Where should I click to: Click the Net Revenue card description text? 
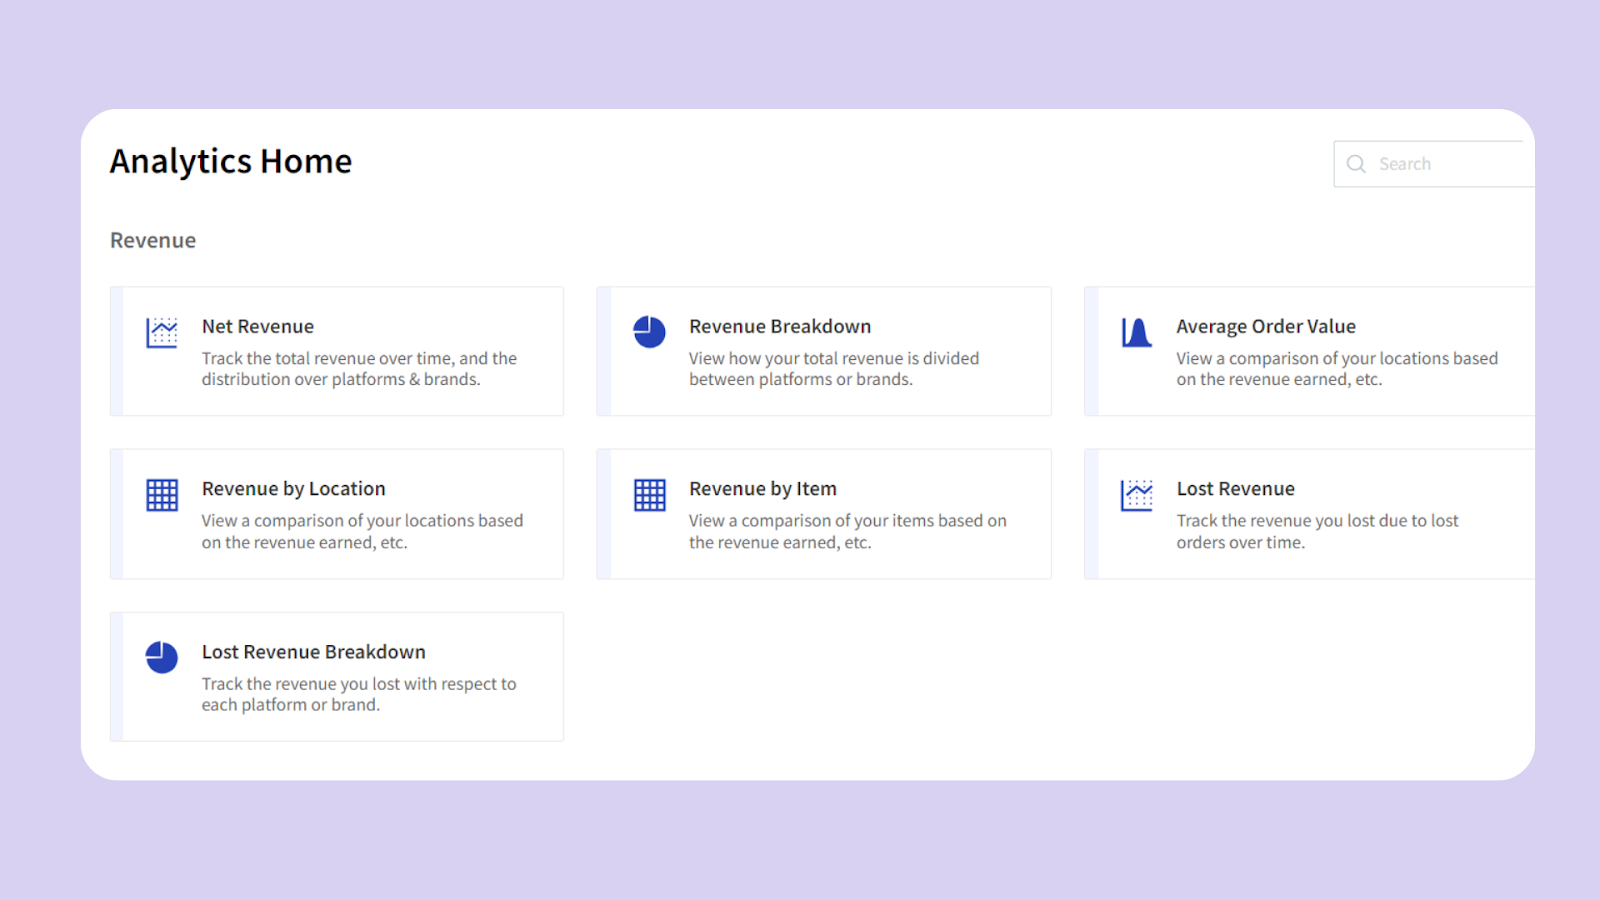tap(359, 368)
